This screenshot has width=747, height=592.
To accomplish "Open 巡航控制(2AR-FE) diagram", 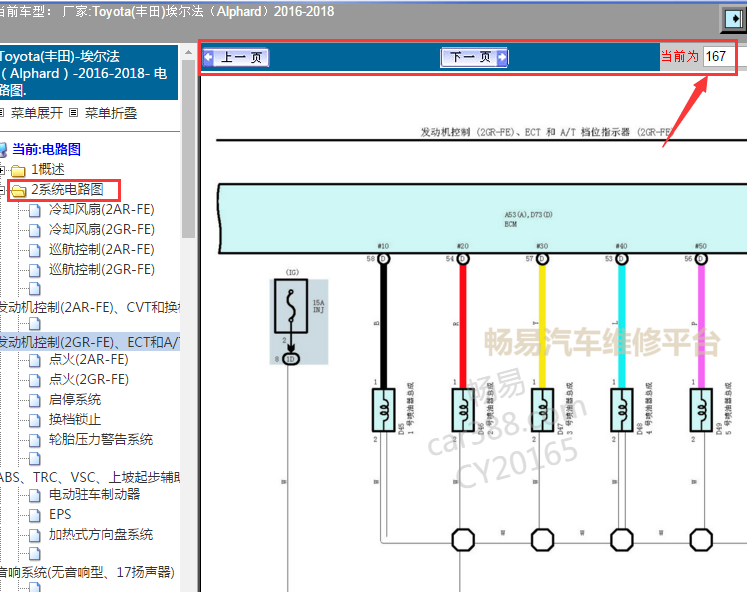I will tap(101, 250).
